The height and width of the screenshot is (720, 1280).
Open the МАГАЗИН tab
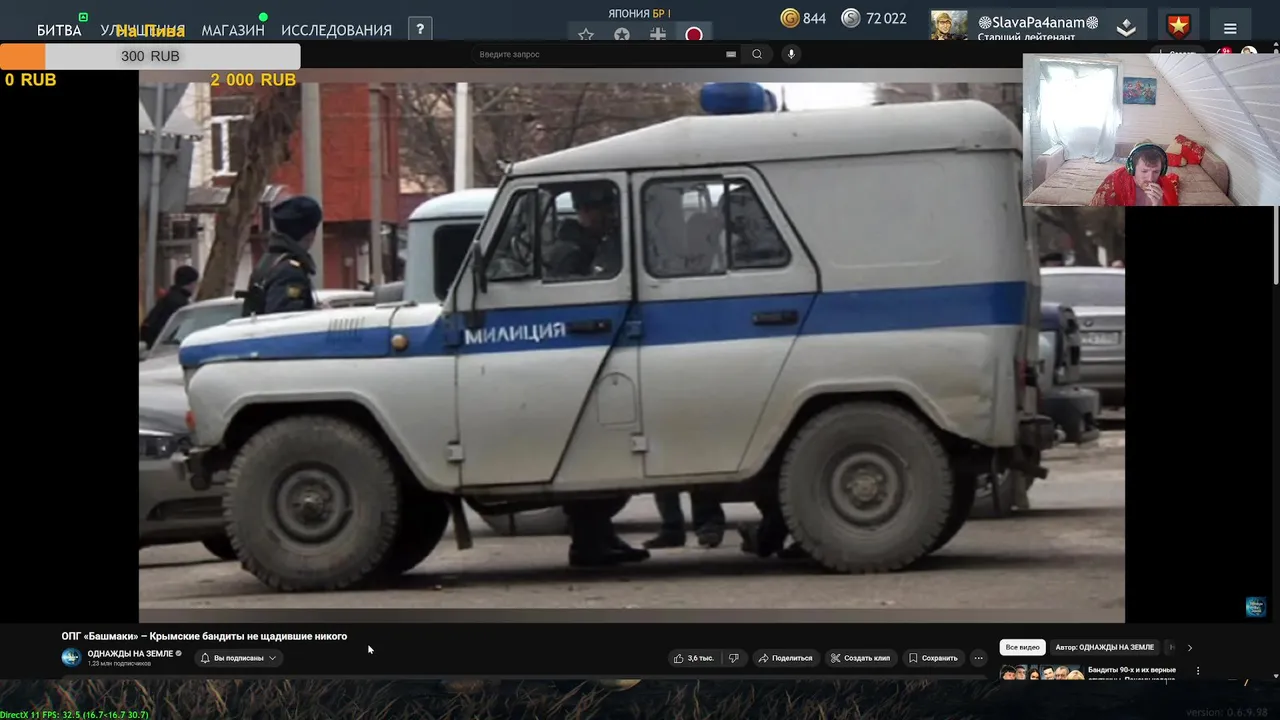tap(233, 30)
